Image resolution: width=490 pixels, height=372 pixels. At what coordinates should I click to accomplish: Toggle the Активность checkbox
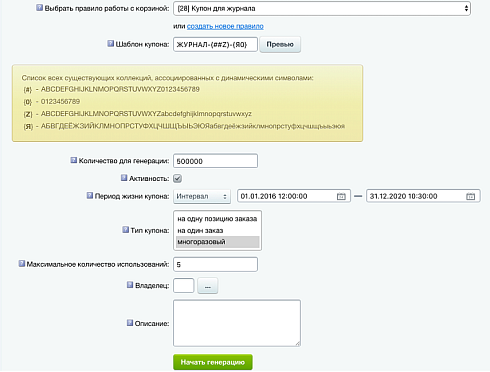(x=177, y=178)
